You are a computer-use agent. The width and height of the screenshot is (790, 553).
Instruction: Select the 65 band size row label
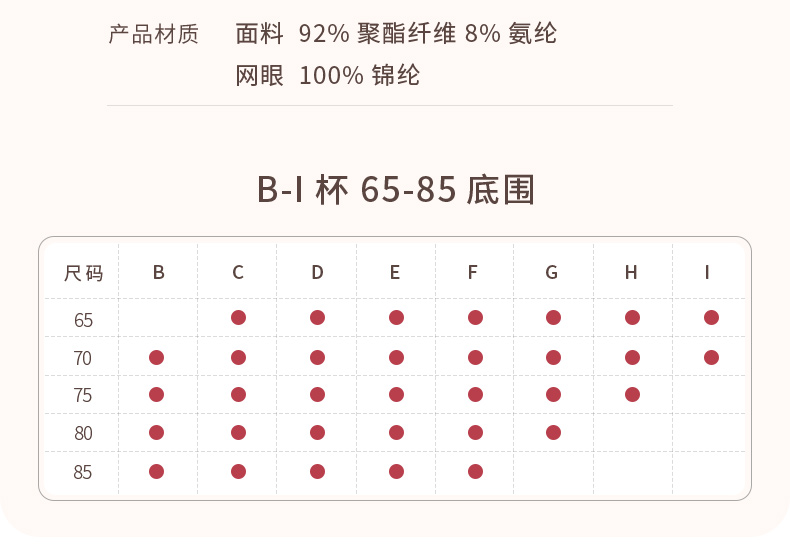[x=83, y=320]
